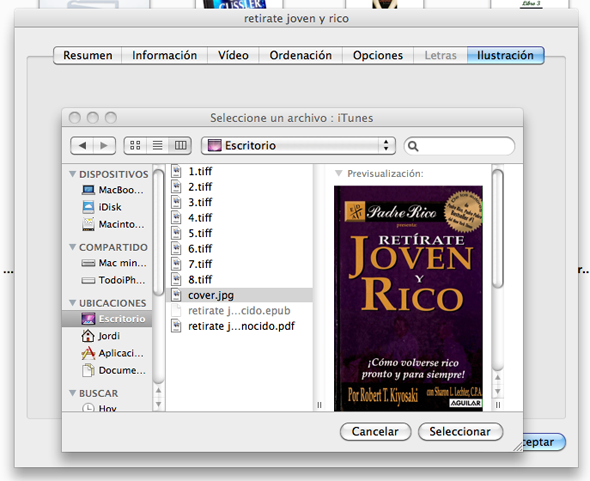Select file 3.tiff
The width and height of the screenshot is (590, 481).
pos(239,202)
